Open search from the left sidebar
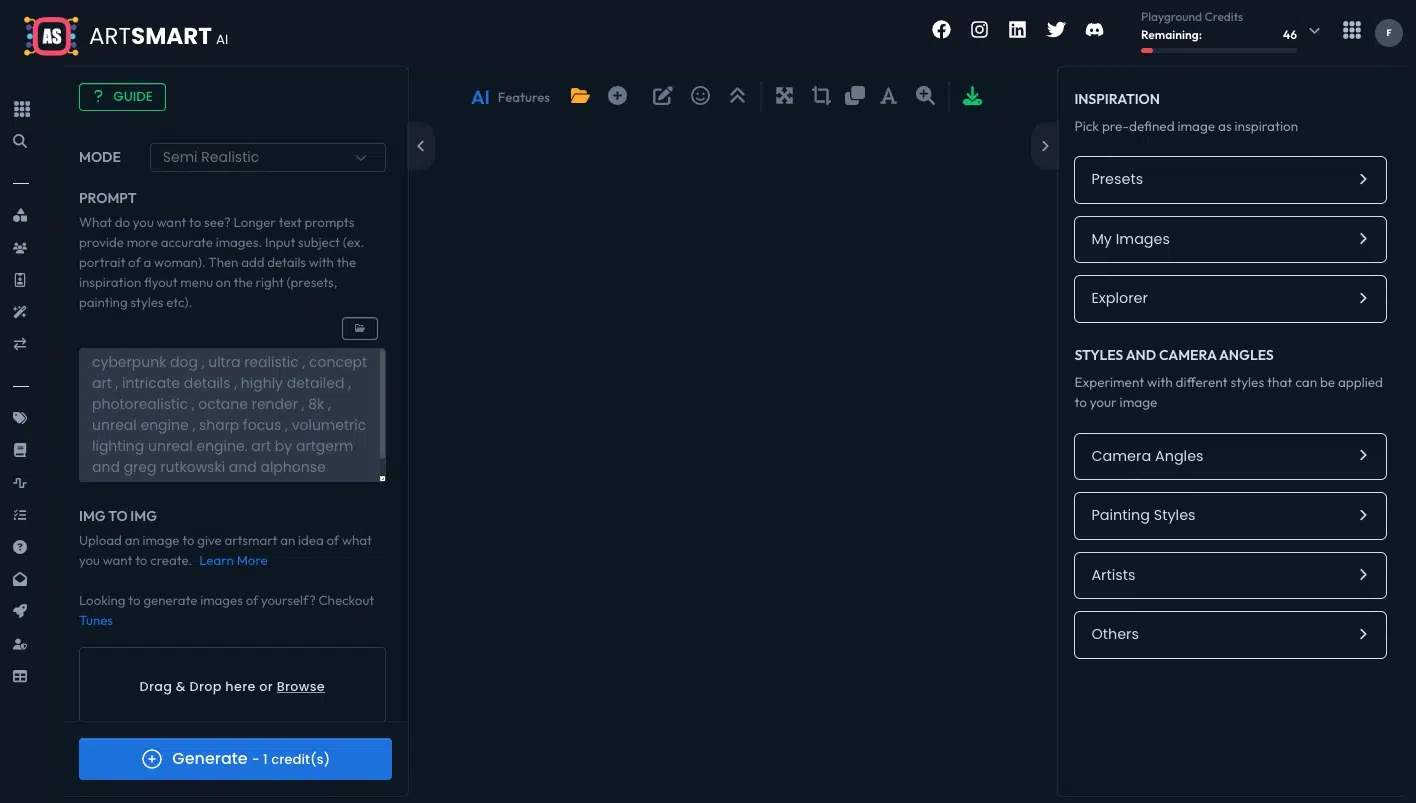 pos(20,141)
